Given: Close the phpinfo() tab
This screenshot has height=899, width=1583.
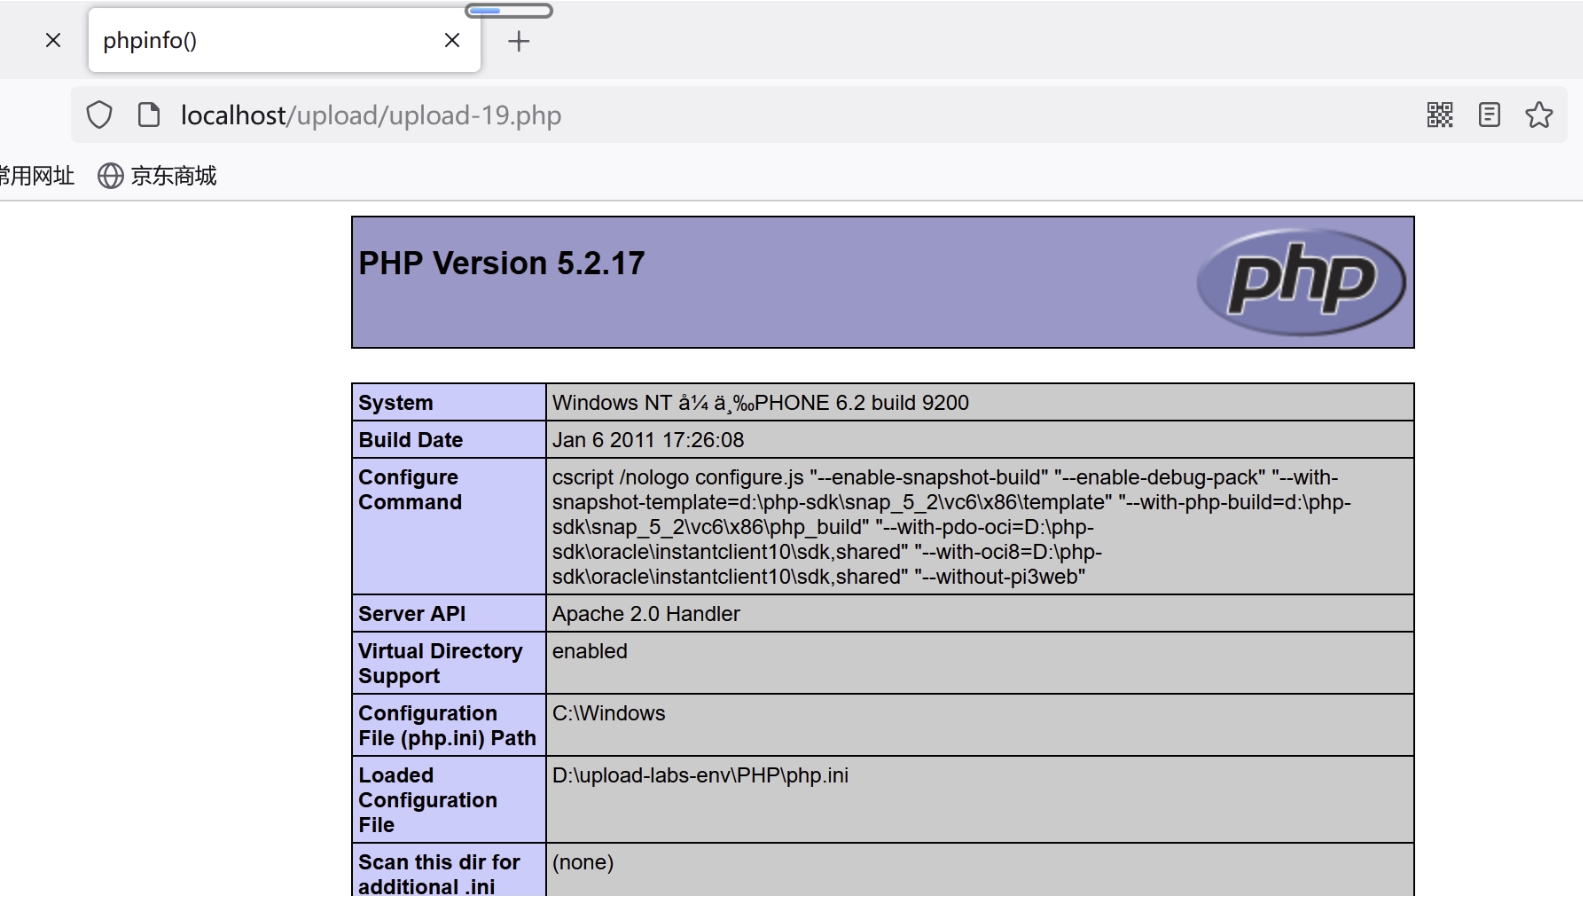Looking at the screenshot, I should tap(452, 40).
